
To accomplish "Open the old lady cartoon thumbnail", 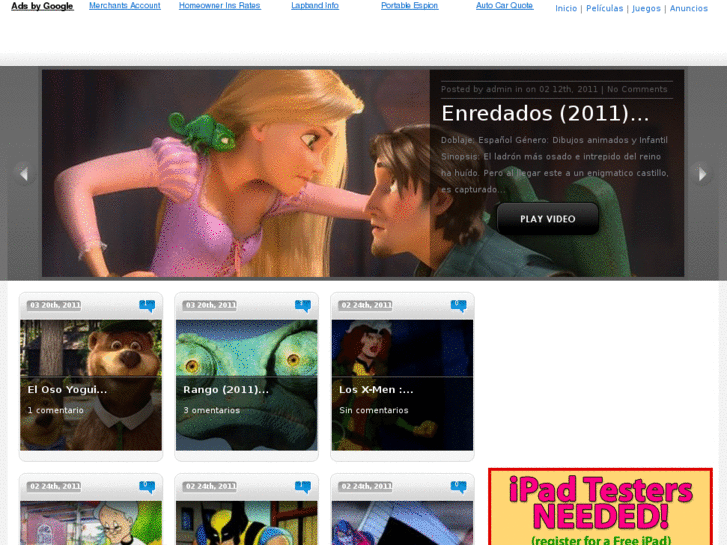I will coord(91,523).
